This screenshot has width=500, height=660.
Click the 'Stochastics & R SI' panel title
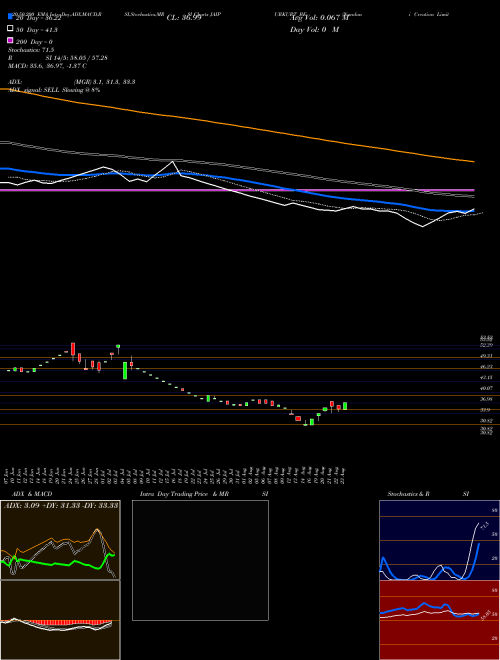428,494
